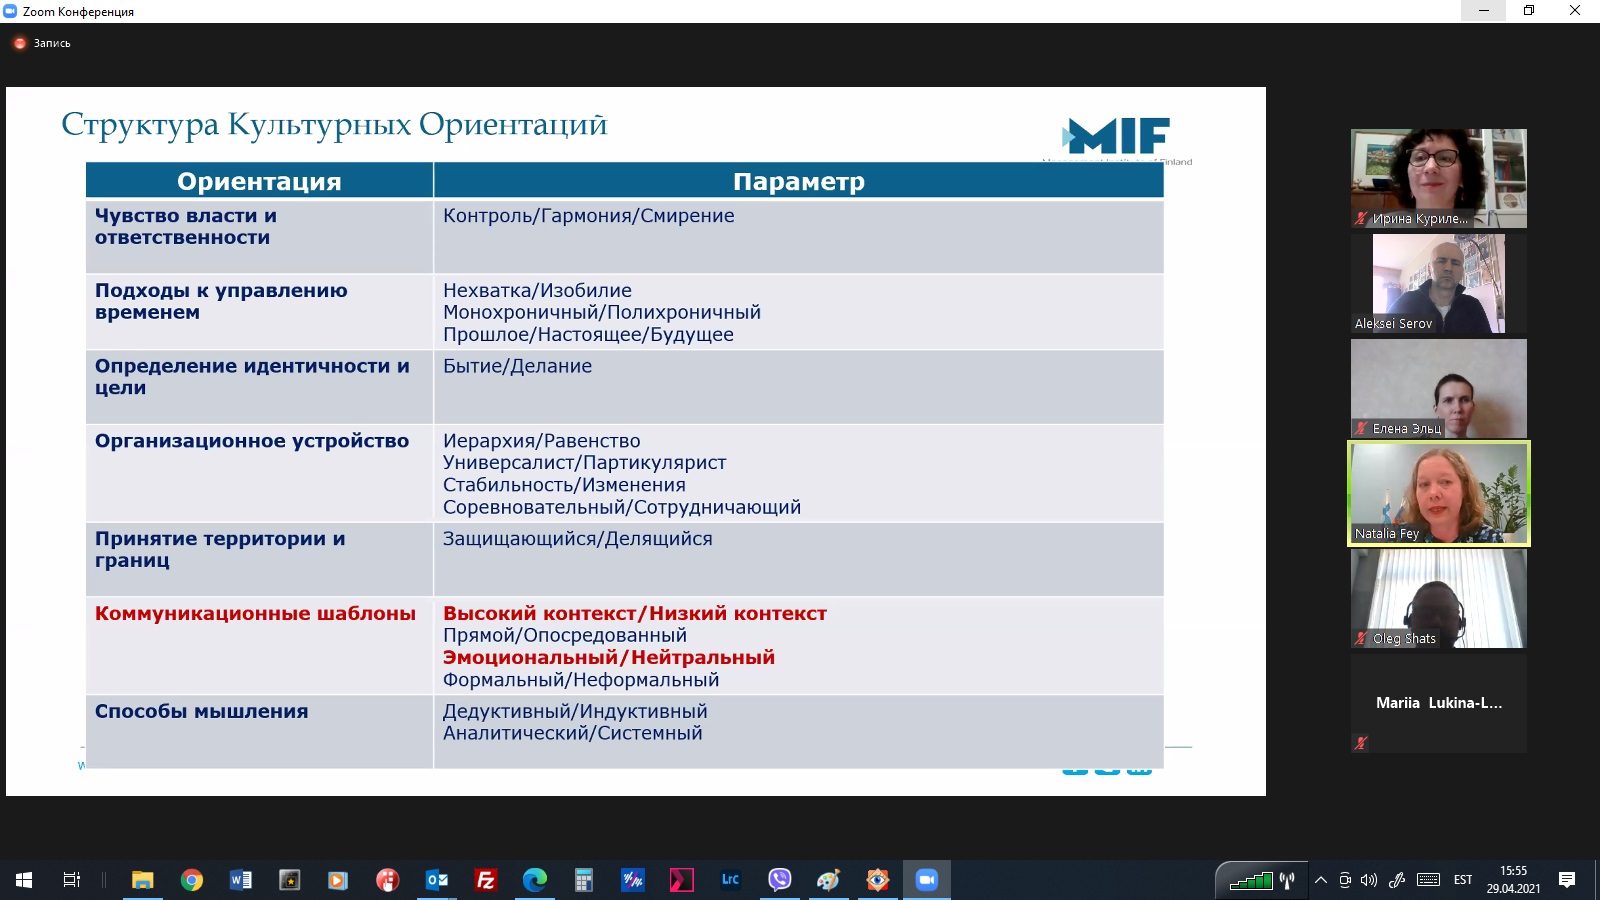Open the speaker volume control in tray
1600x900 pixels.
coord(1369,880)
